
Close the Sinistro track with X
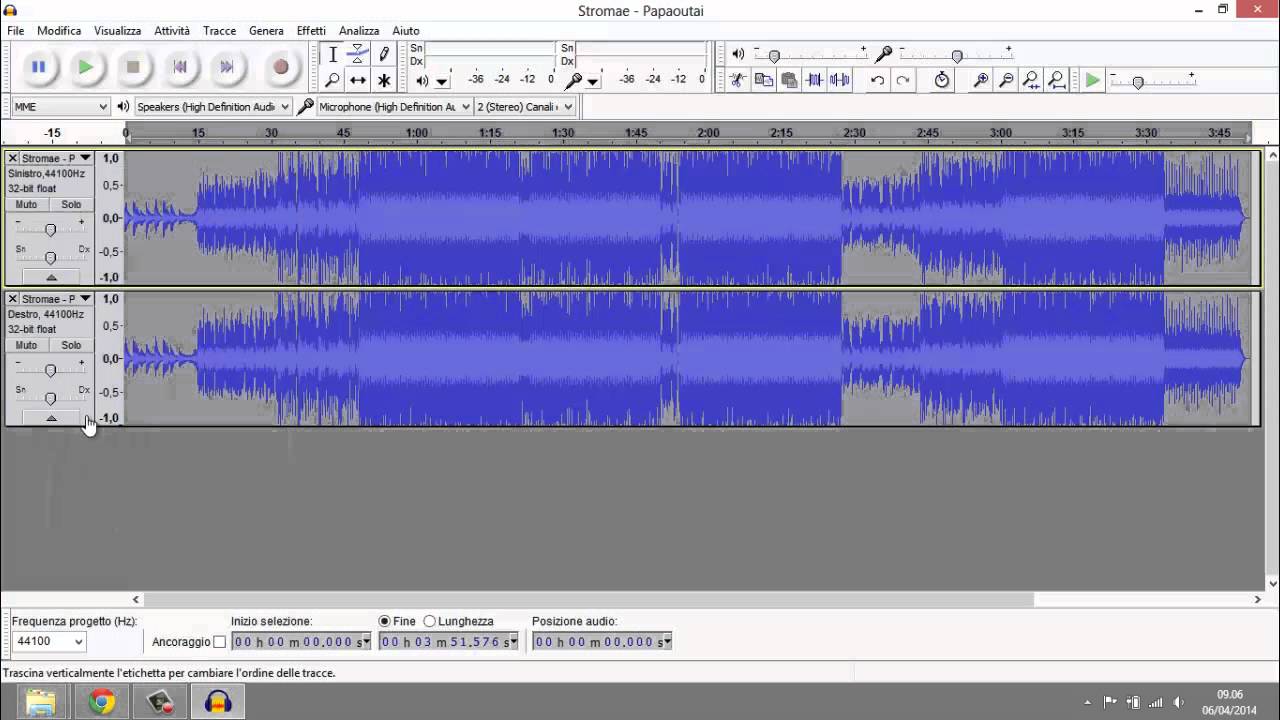pyautogui.click(x=12, y=158)
